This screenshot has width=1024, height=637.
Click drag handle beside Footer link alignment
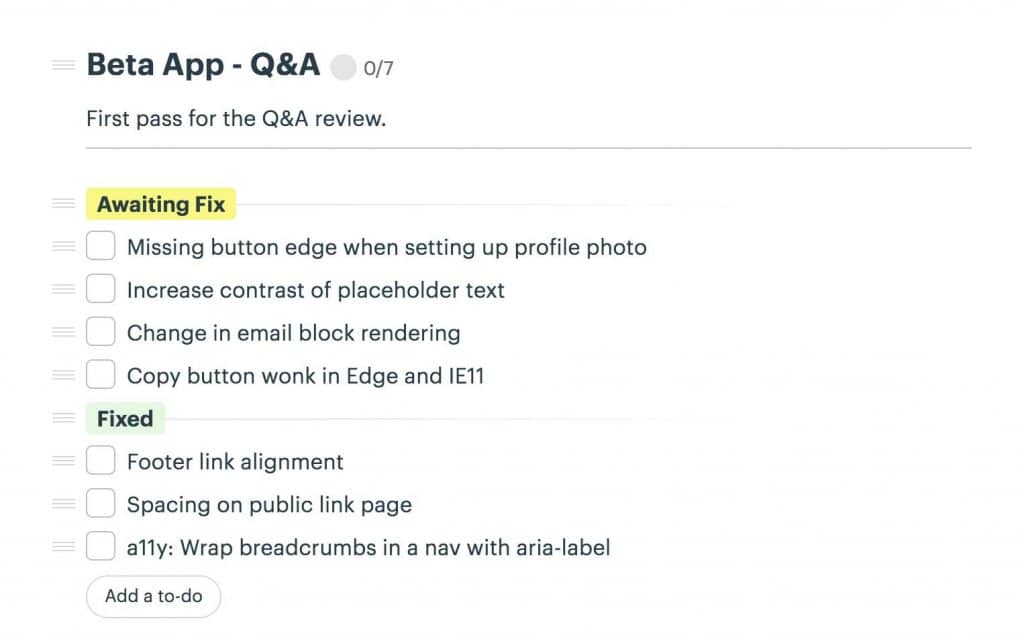coord(64,461)
